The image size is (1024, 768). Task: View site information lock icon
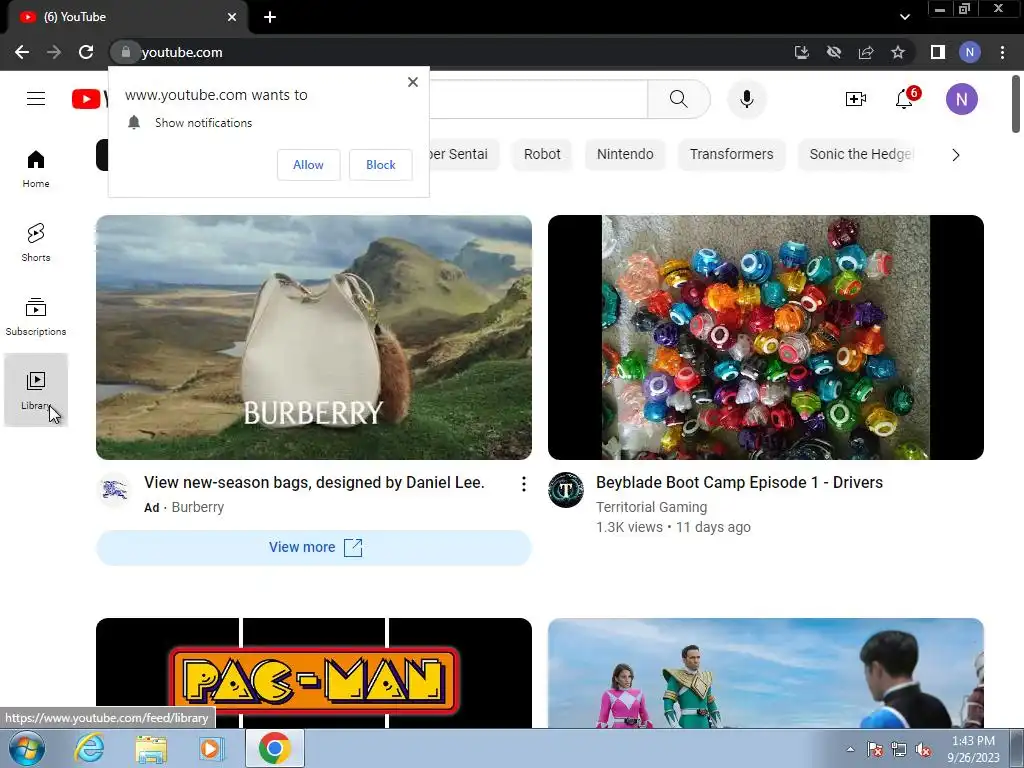tap(125, 52)
